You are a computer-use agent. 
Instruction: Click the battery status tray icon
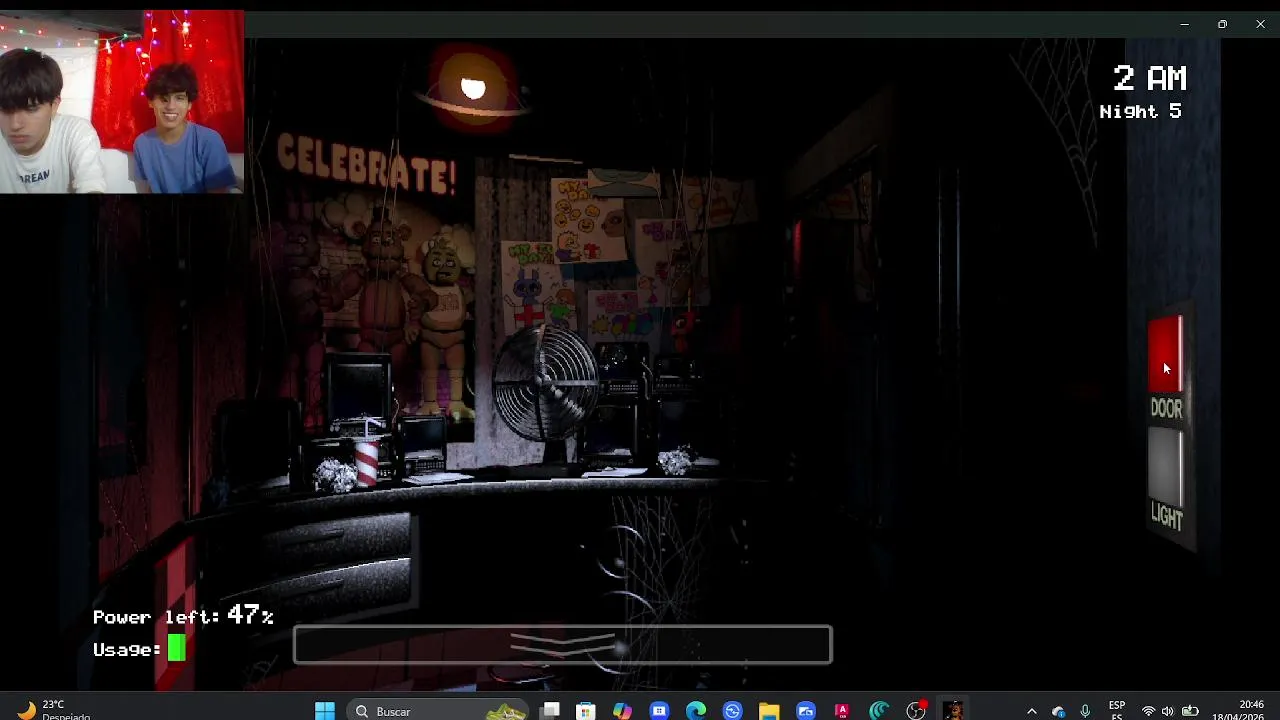[x=1190, y=711]
